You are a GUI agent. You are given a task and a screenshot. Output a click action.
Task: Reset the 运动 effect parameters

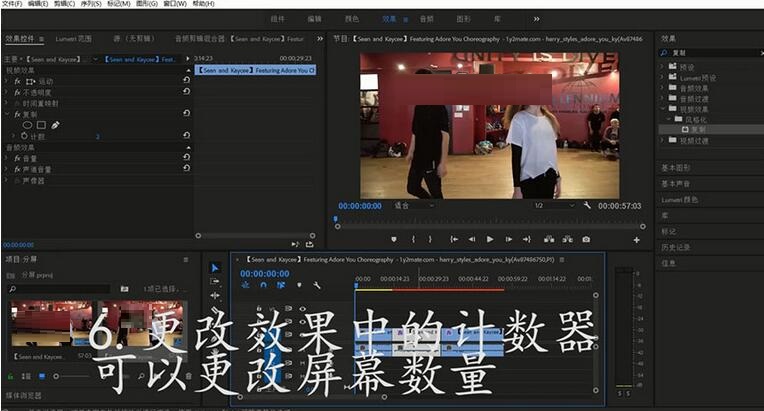(x=186, y=81)
